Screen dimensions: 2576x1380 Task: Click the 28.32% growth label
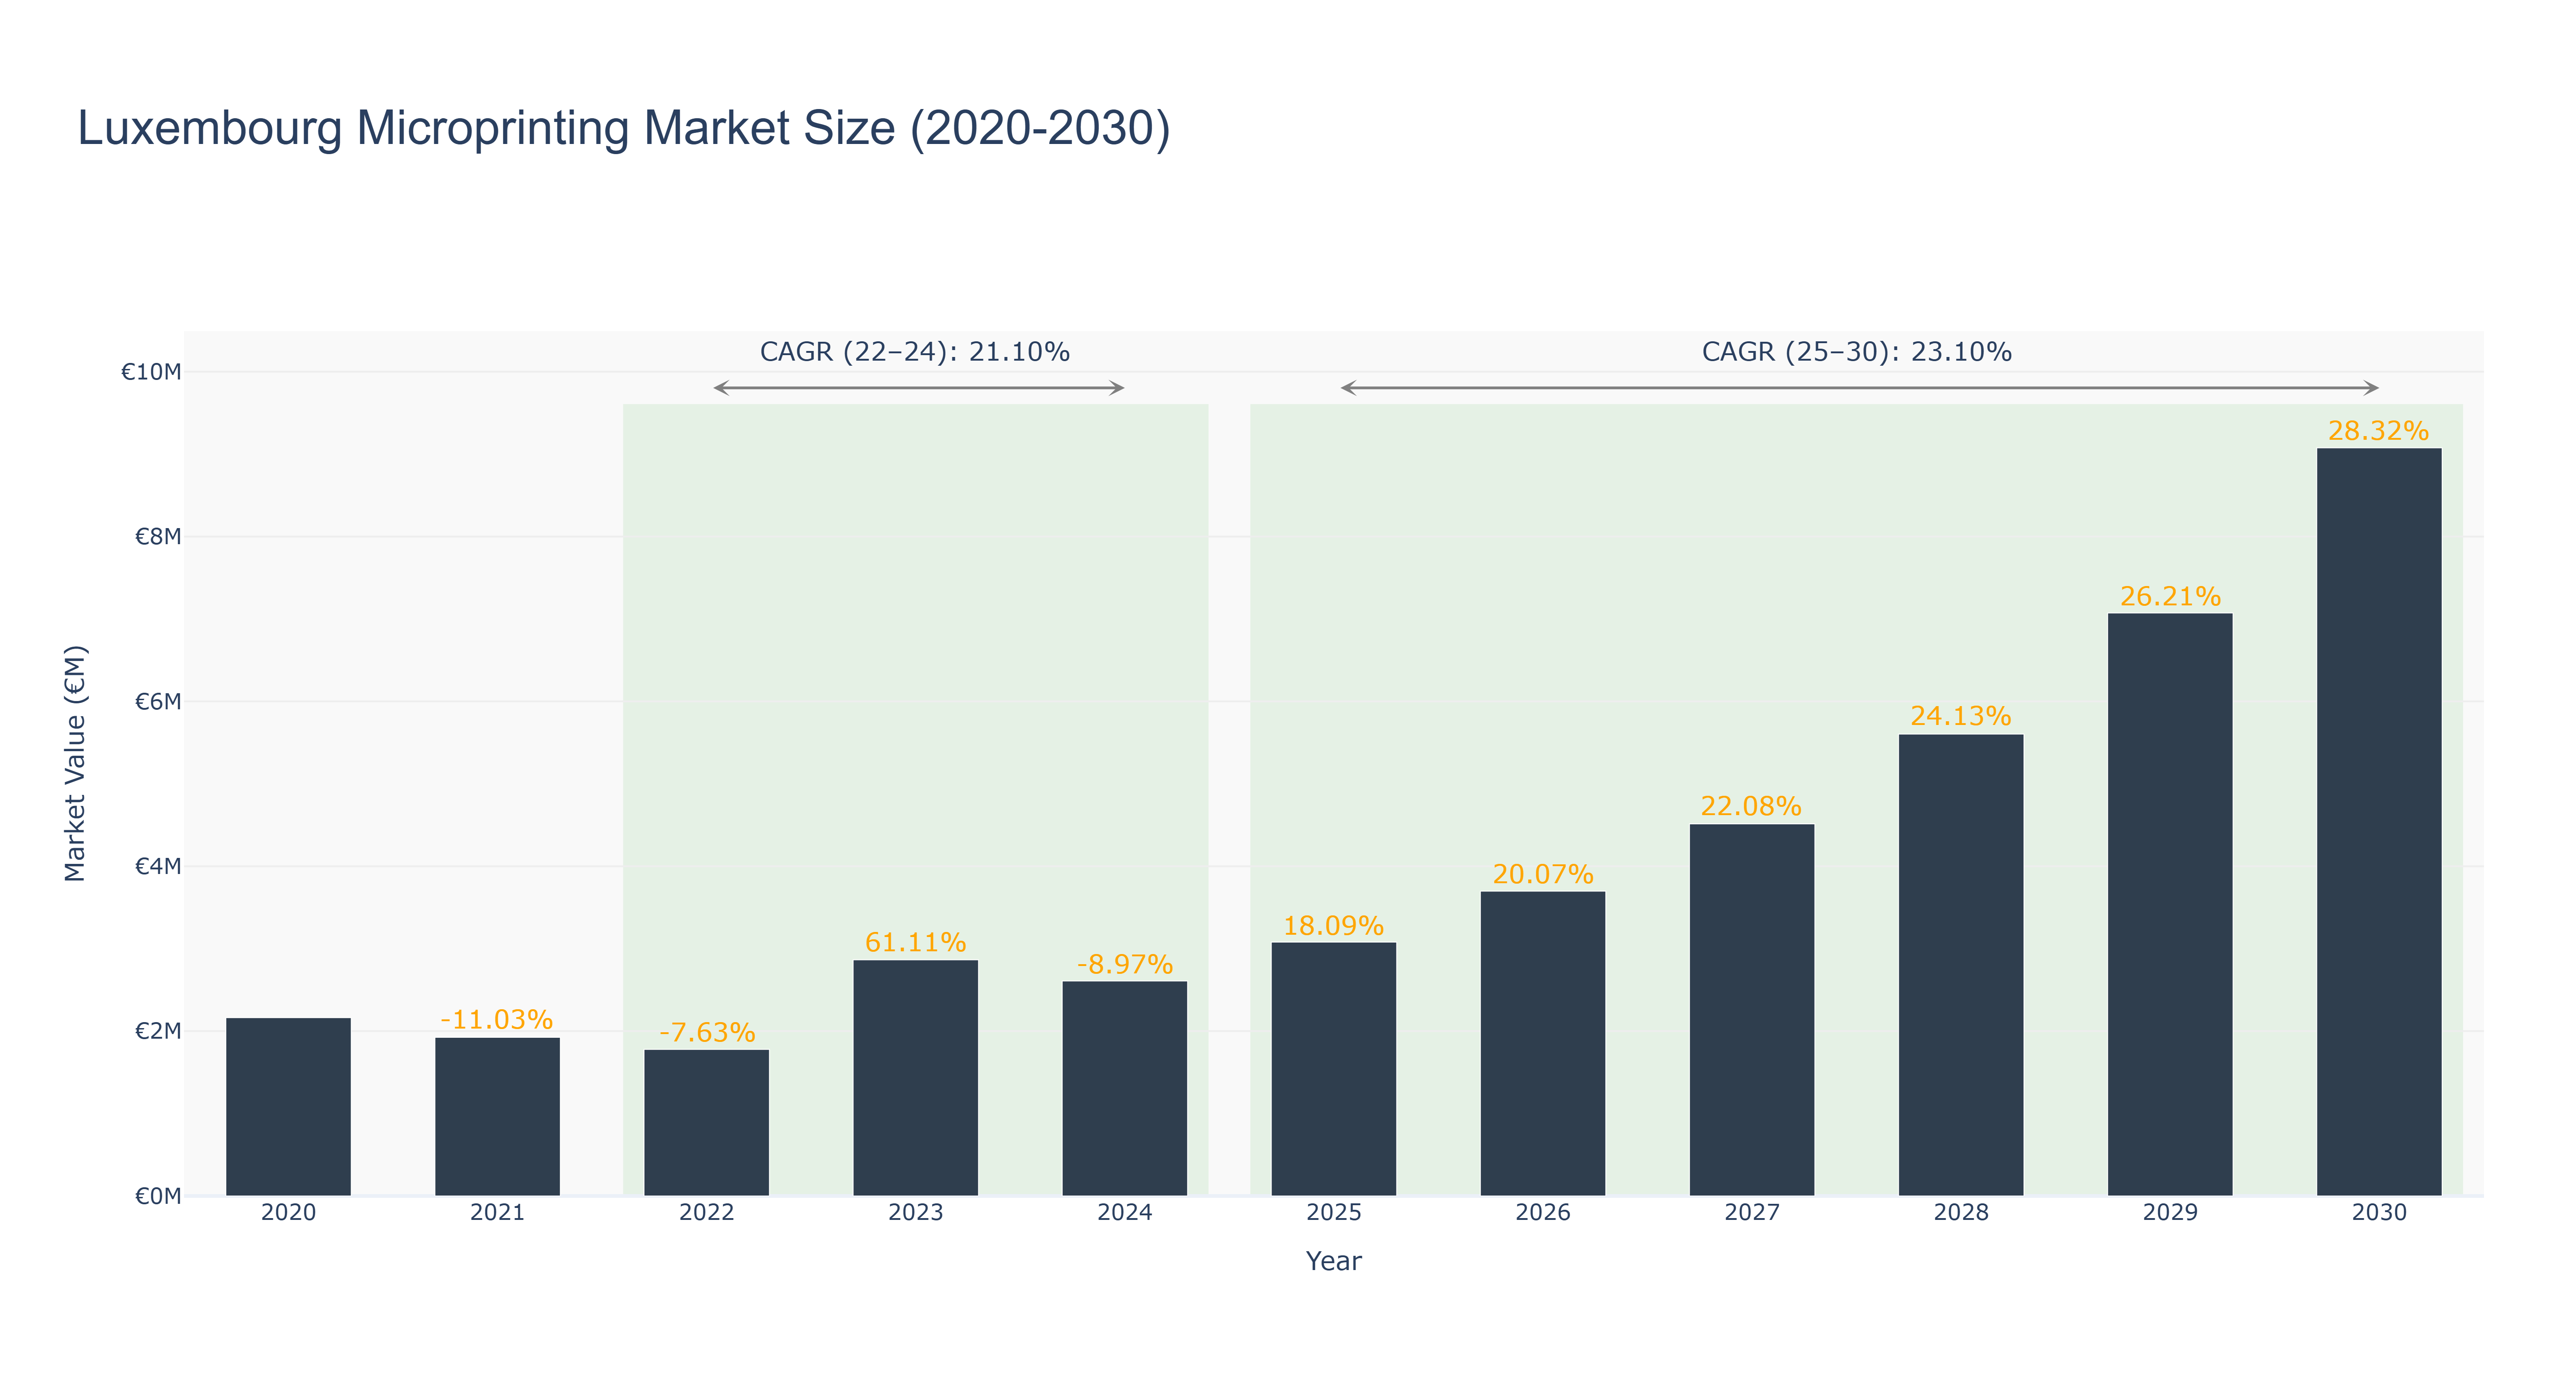pos(2378,431)
